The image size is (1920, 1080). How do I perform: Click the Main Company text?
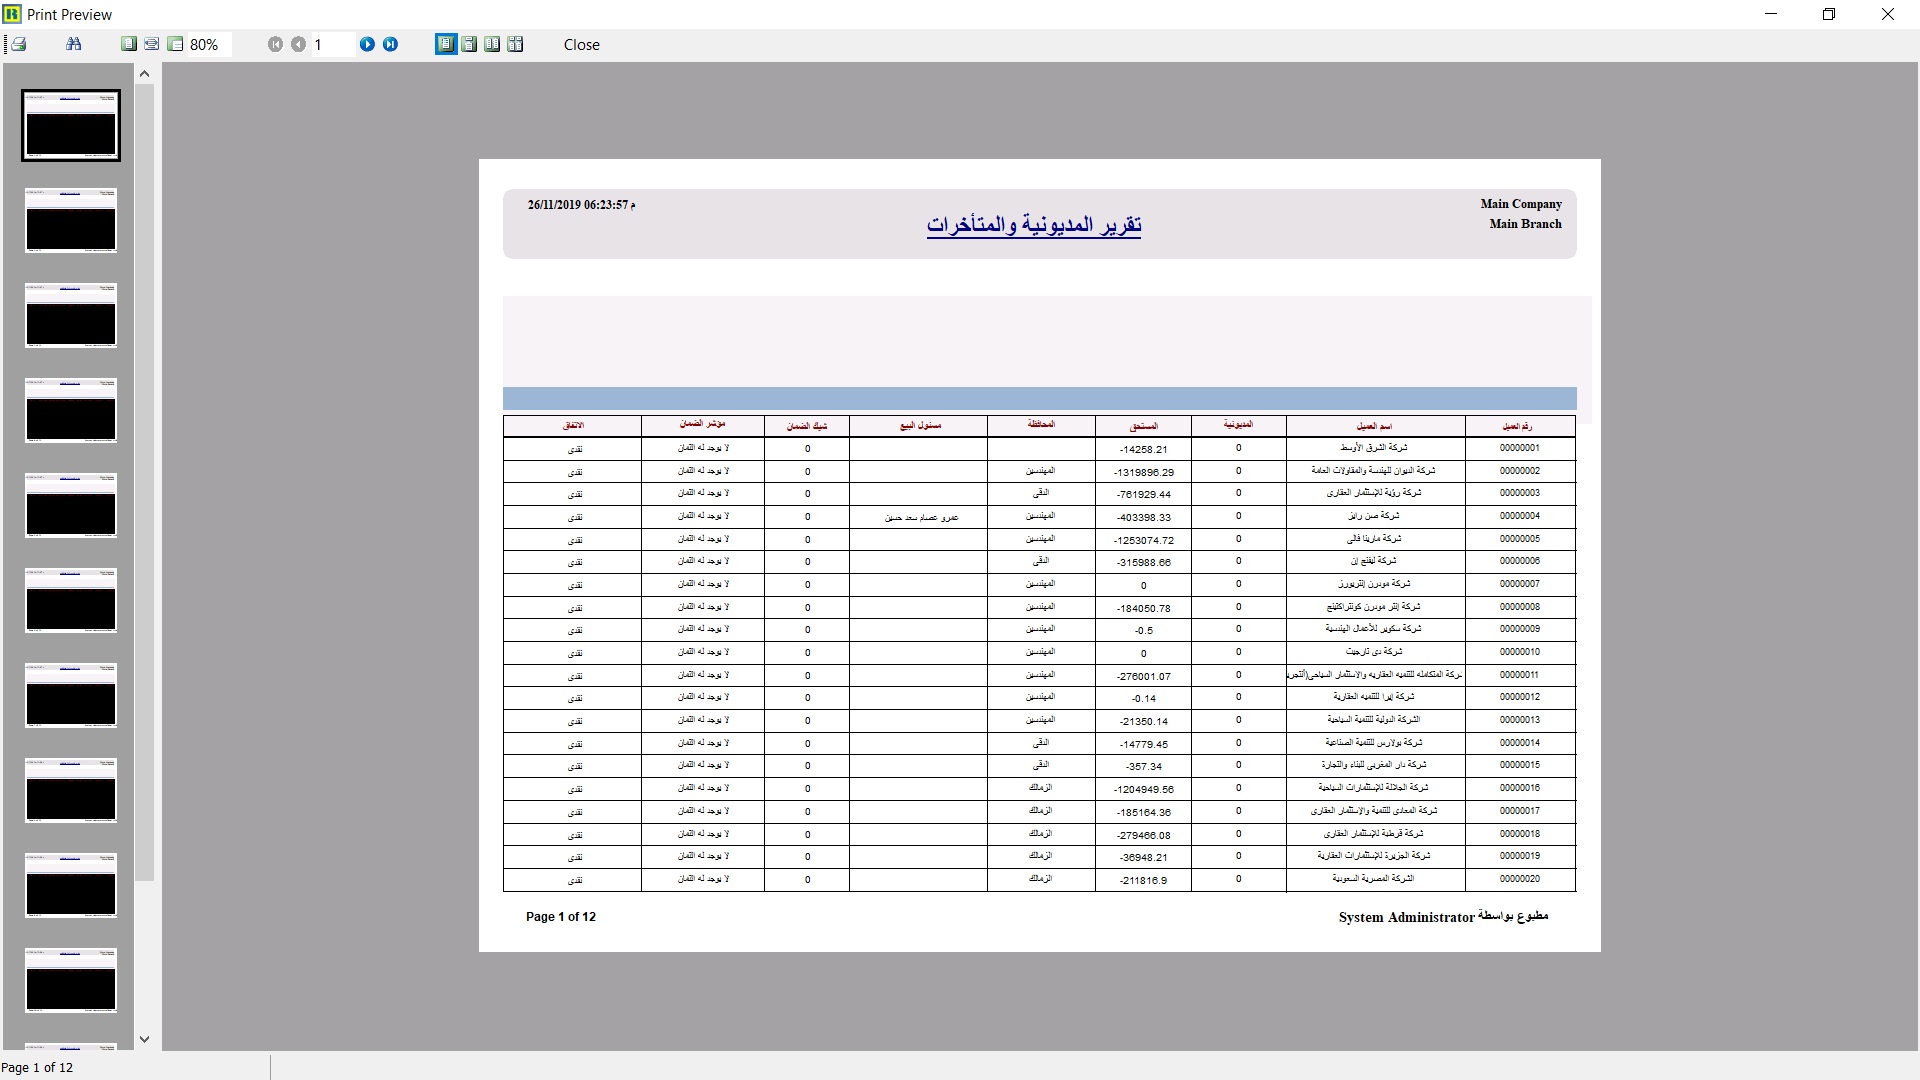coord(1521,204)
